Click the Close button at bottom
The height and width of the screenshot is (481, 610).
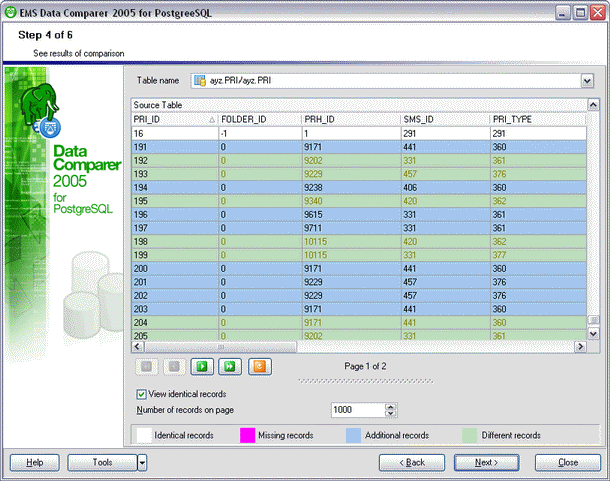coord(568,463)
